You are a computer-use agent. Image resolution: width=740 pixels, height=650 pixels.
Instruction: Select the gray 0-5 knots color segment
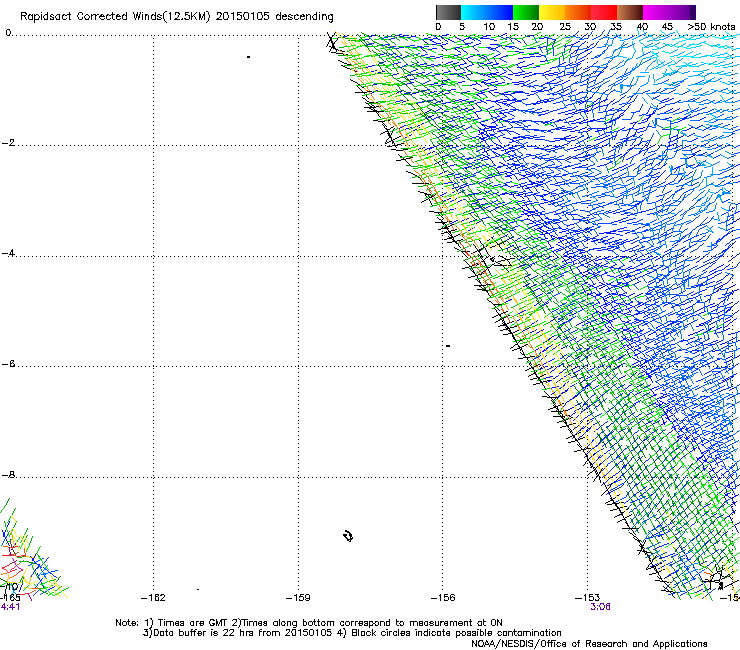(448, 12)
